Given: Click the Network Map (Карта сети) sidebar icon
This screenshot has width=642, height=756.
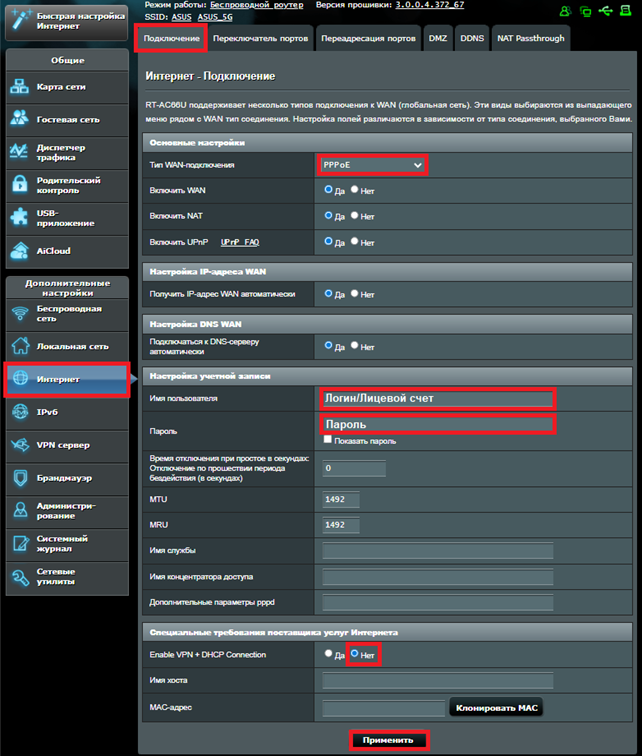Looking at the screenshot, I should tap(21, 87).
